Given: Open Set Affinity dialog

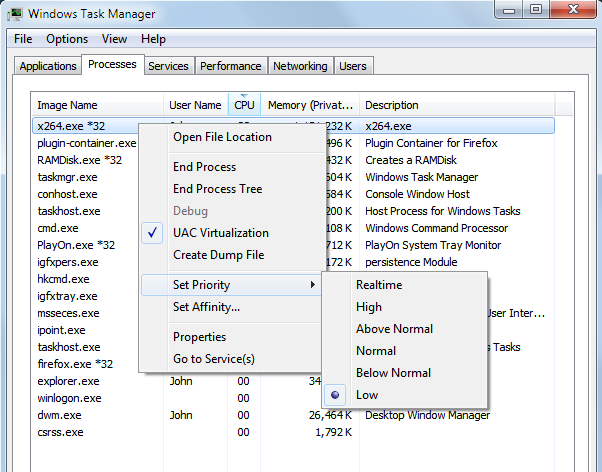Looking at the screenshot, I should (x=206, y=307).
